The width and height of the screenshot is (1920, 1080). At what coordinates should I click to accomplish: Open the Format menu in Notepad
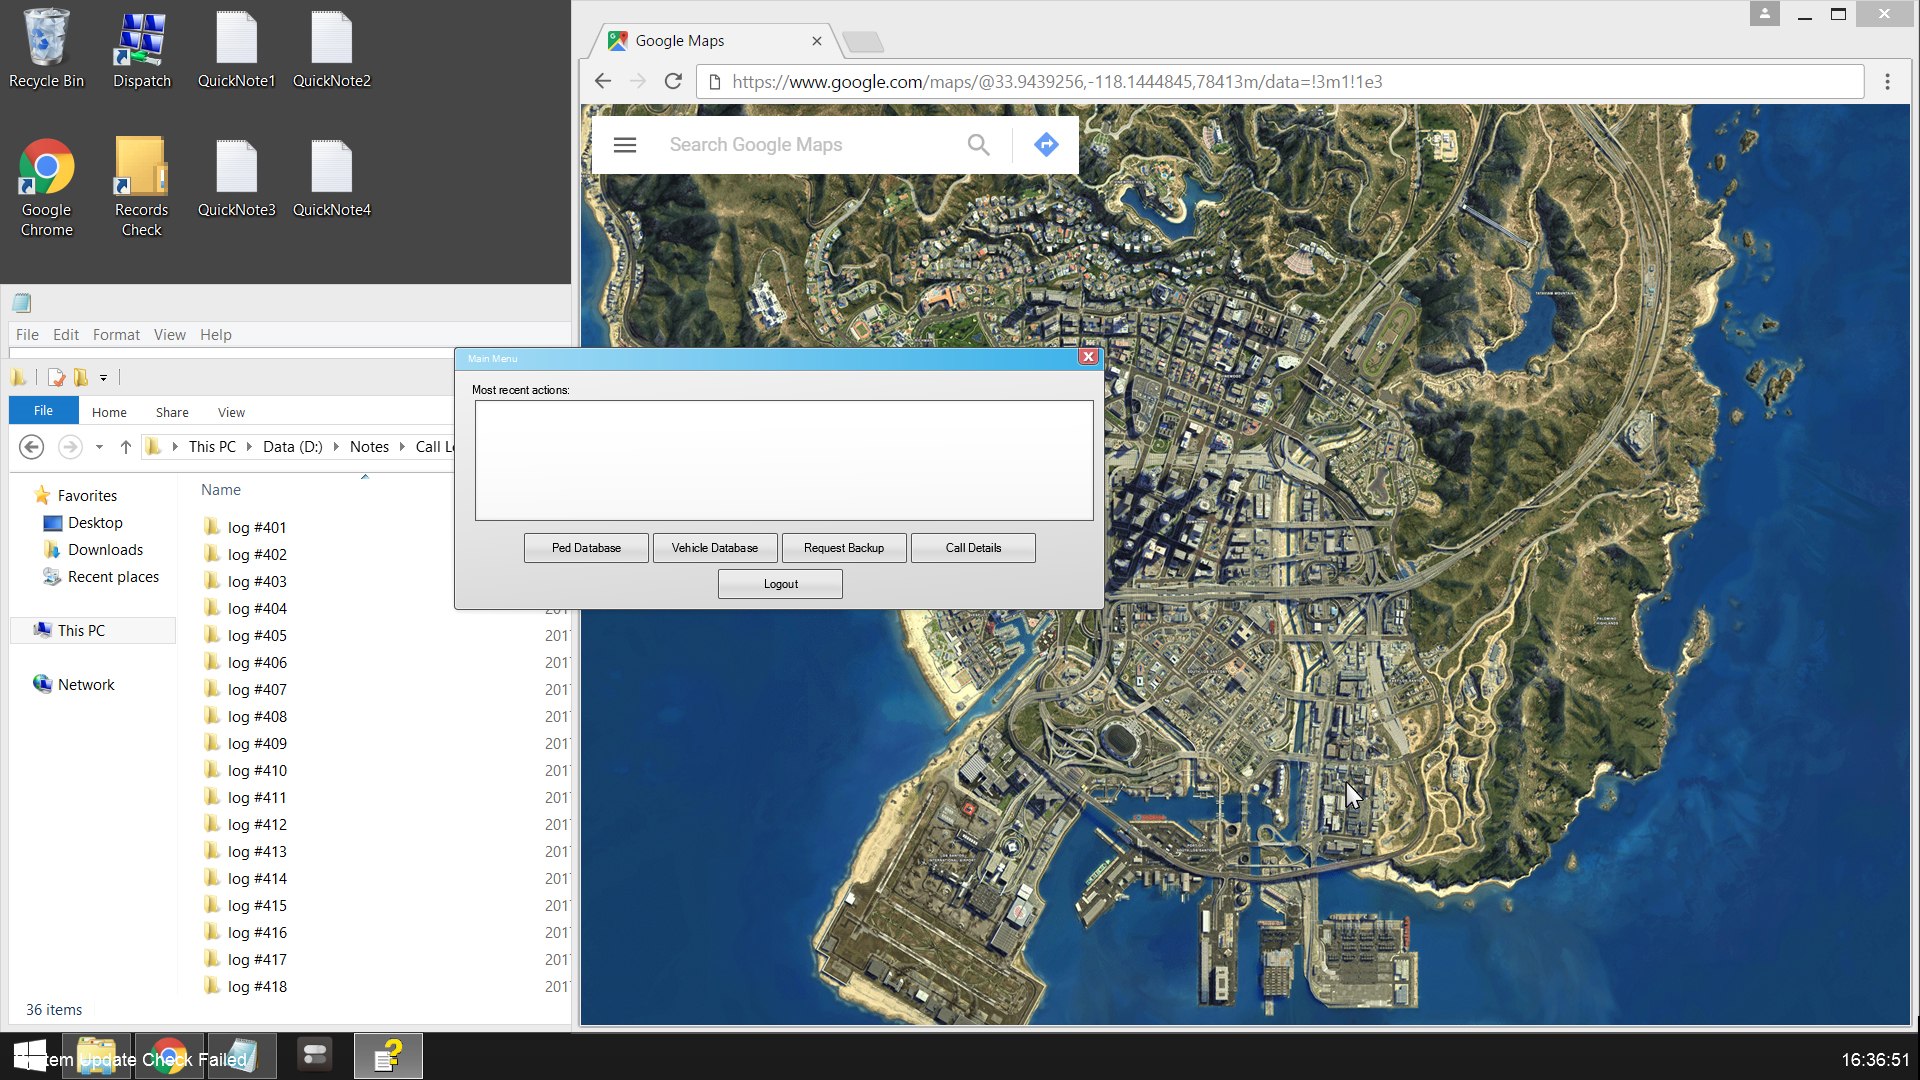[x=116, y=335]
